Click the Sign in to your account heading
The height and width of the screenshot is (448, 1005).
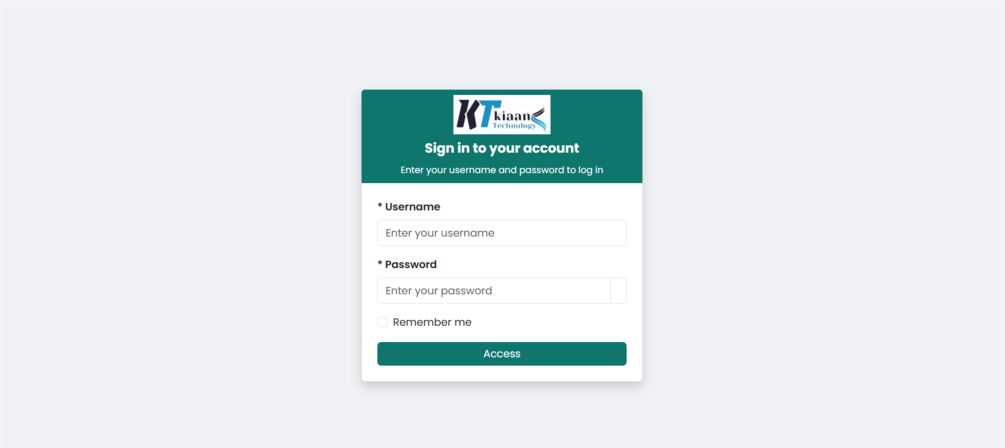tap(502, 148)
